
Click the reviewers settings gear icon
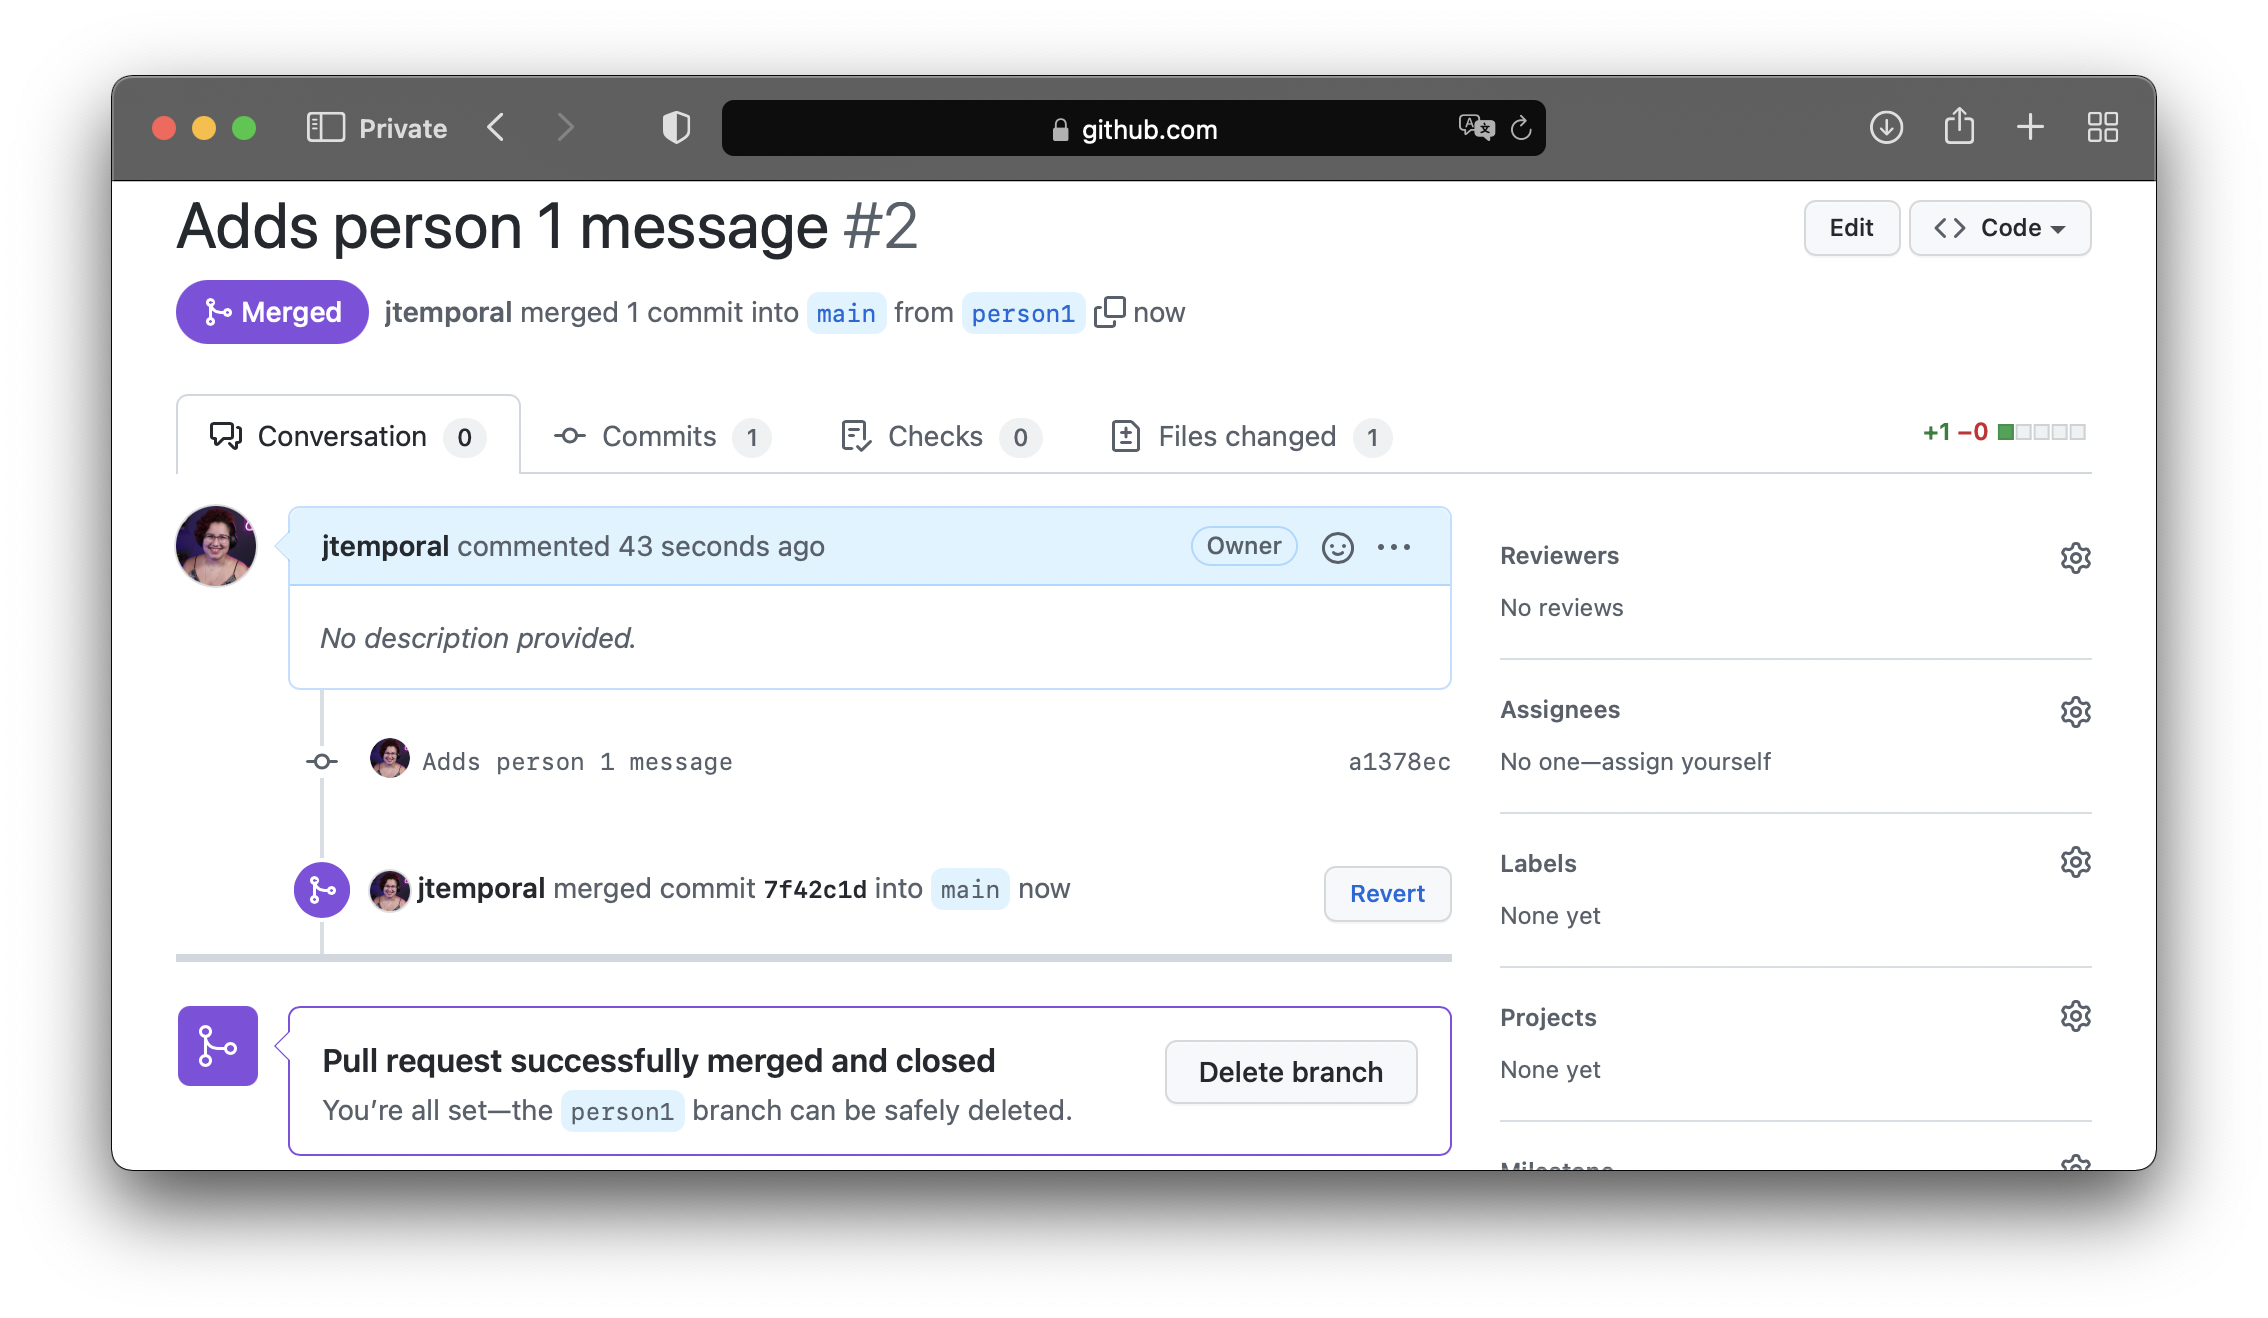pos(2077,557)
